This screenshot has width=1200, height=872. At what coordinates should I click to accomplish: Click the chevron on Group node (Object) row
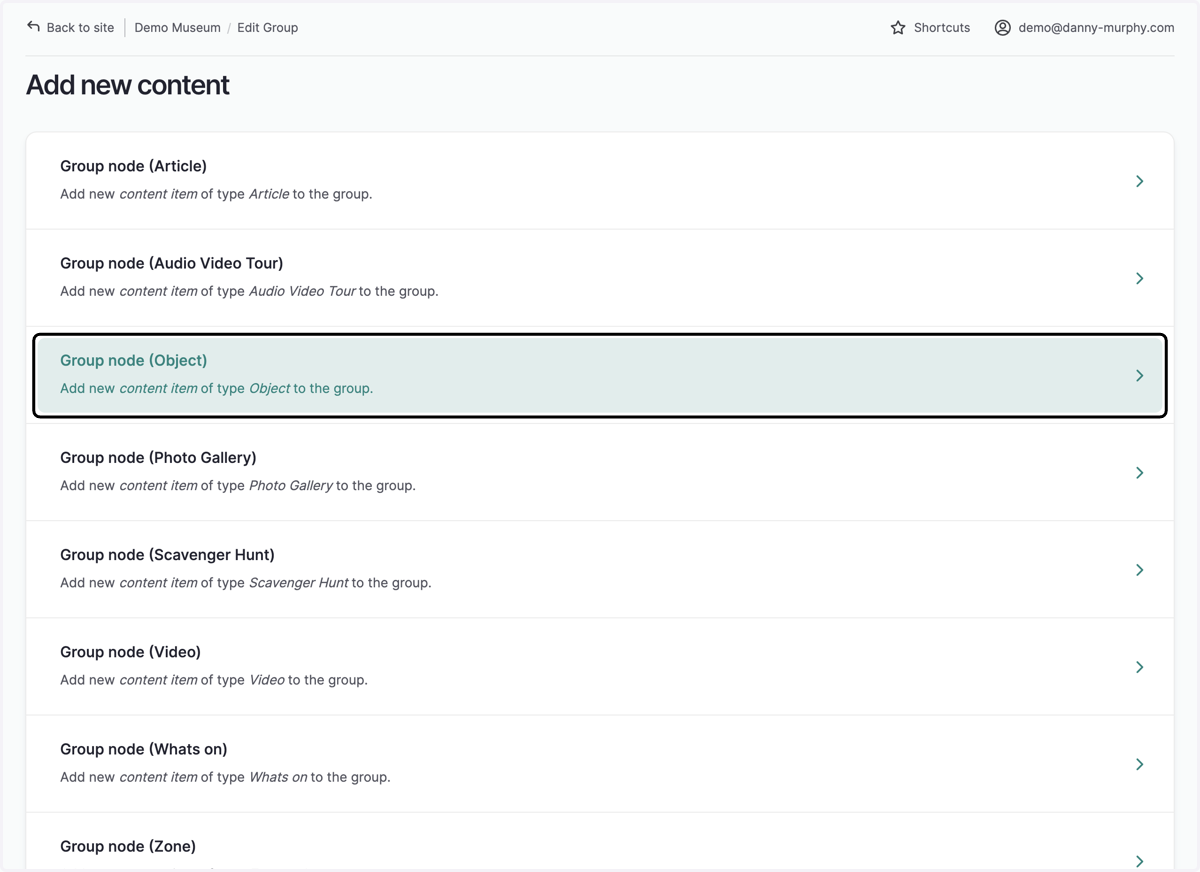coord(1139,375)
